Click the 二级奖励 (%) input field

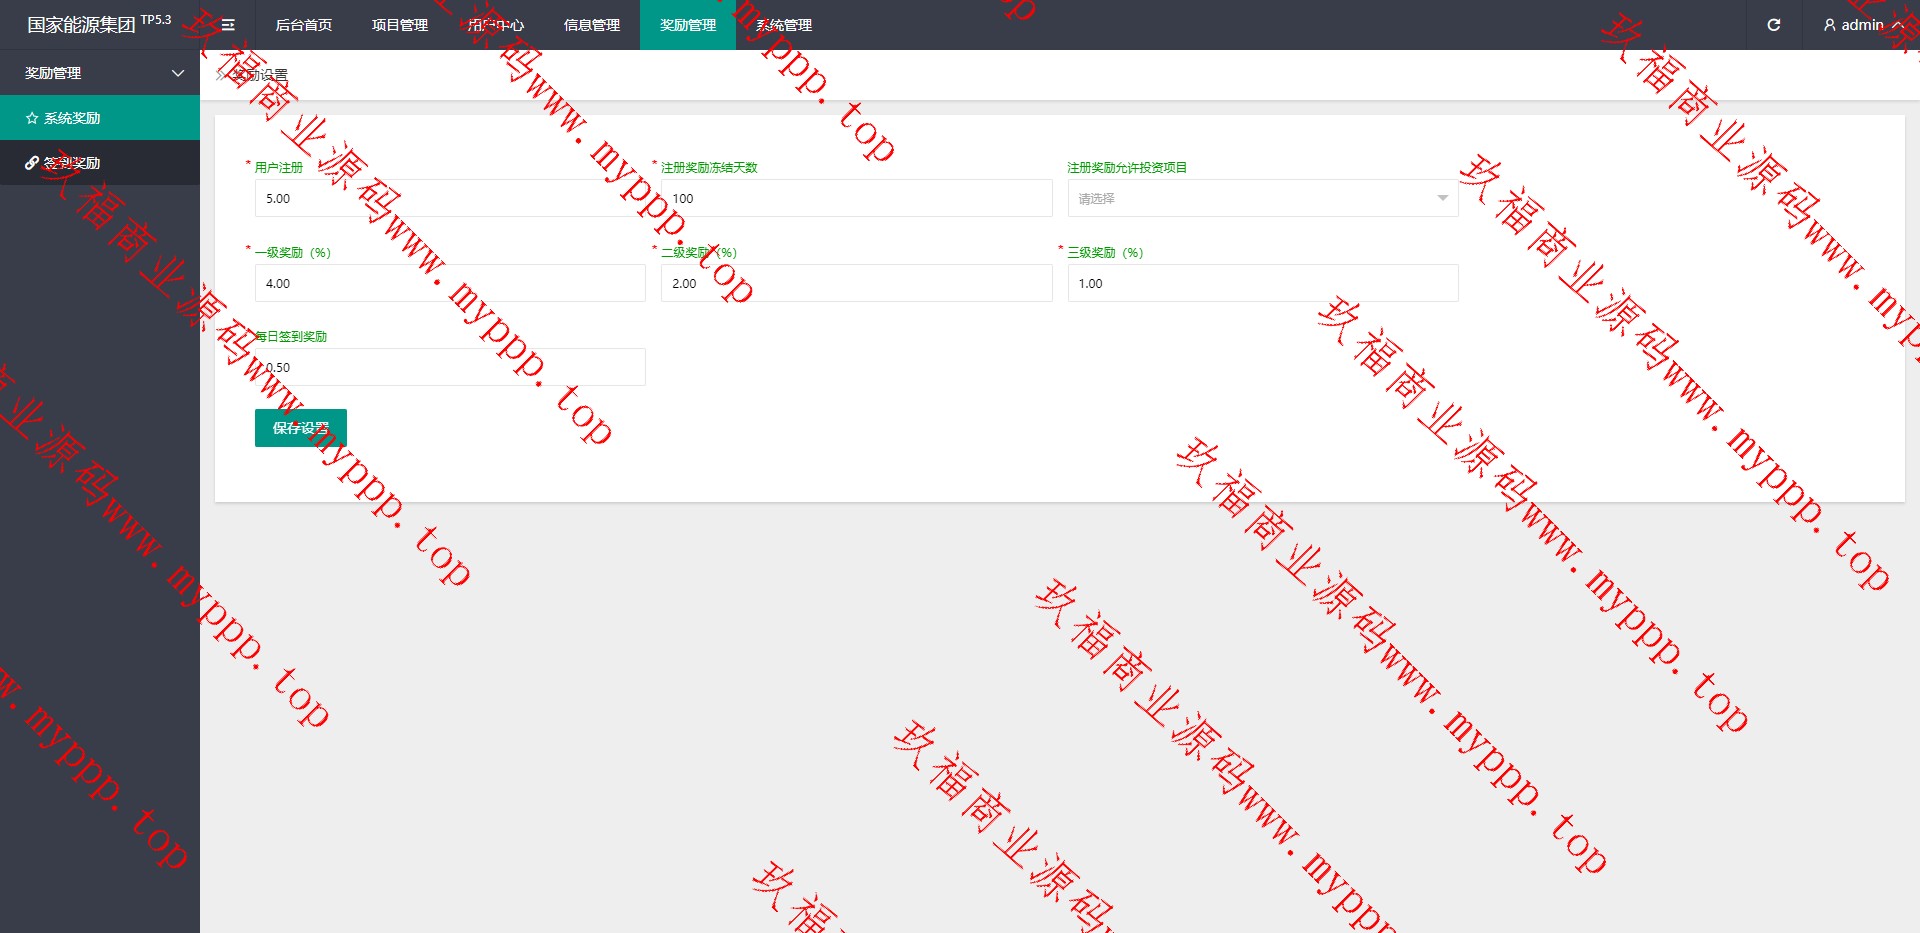click(x=857, y=283)
